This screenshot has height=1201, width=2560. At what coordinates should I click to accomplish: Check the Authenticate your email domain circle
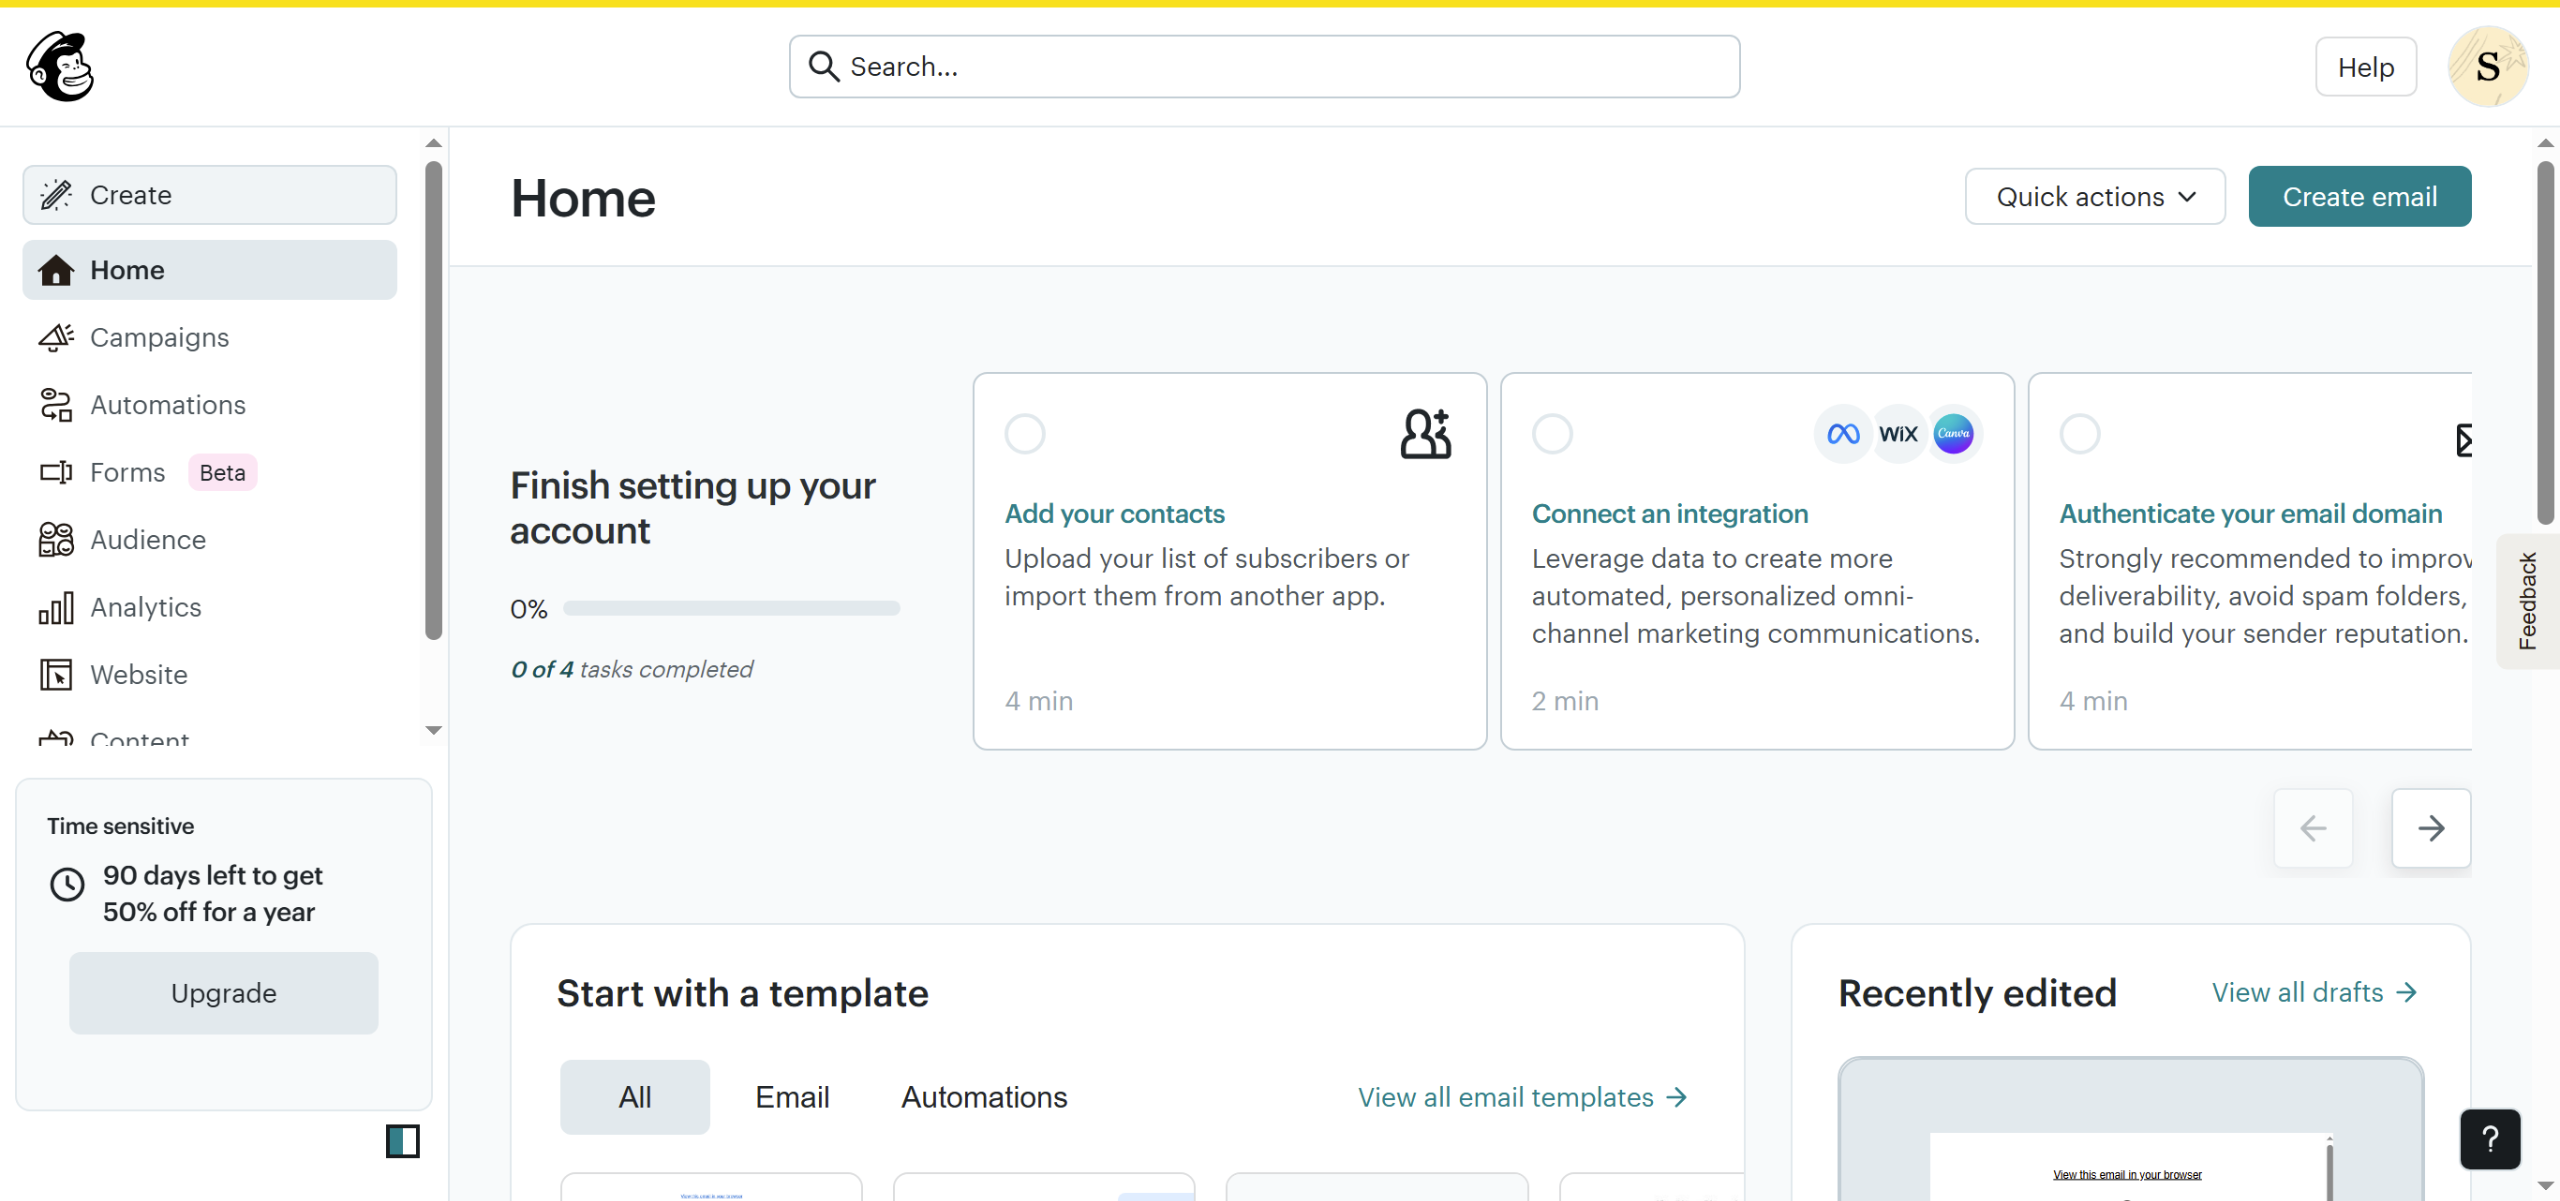click(2080, 434)
